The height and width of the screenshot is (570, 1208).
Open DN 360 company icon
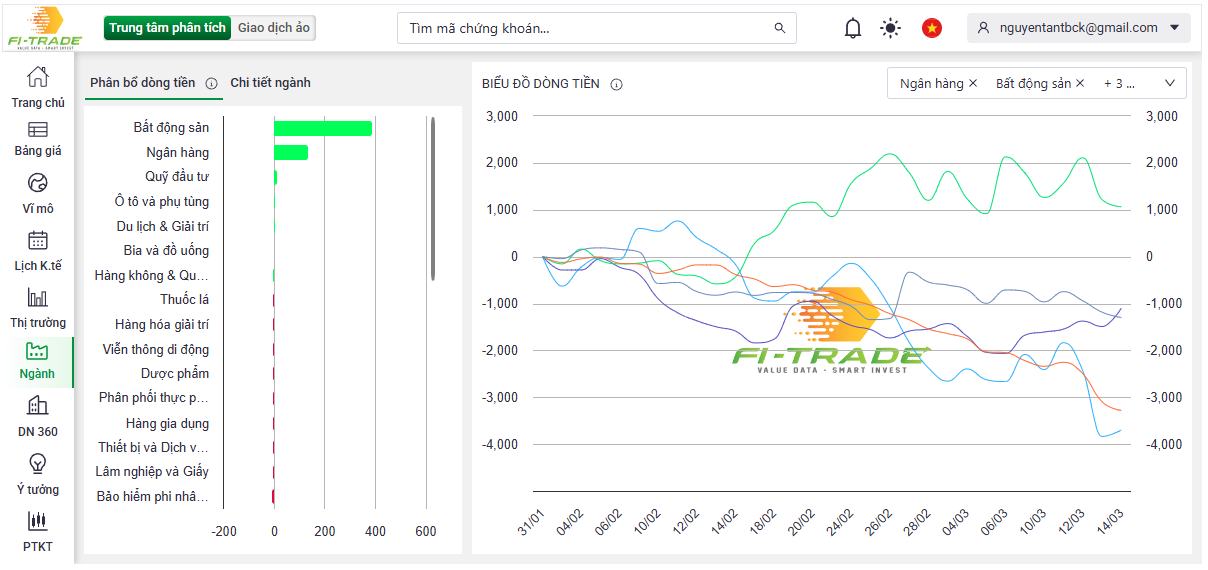(37, 406)
